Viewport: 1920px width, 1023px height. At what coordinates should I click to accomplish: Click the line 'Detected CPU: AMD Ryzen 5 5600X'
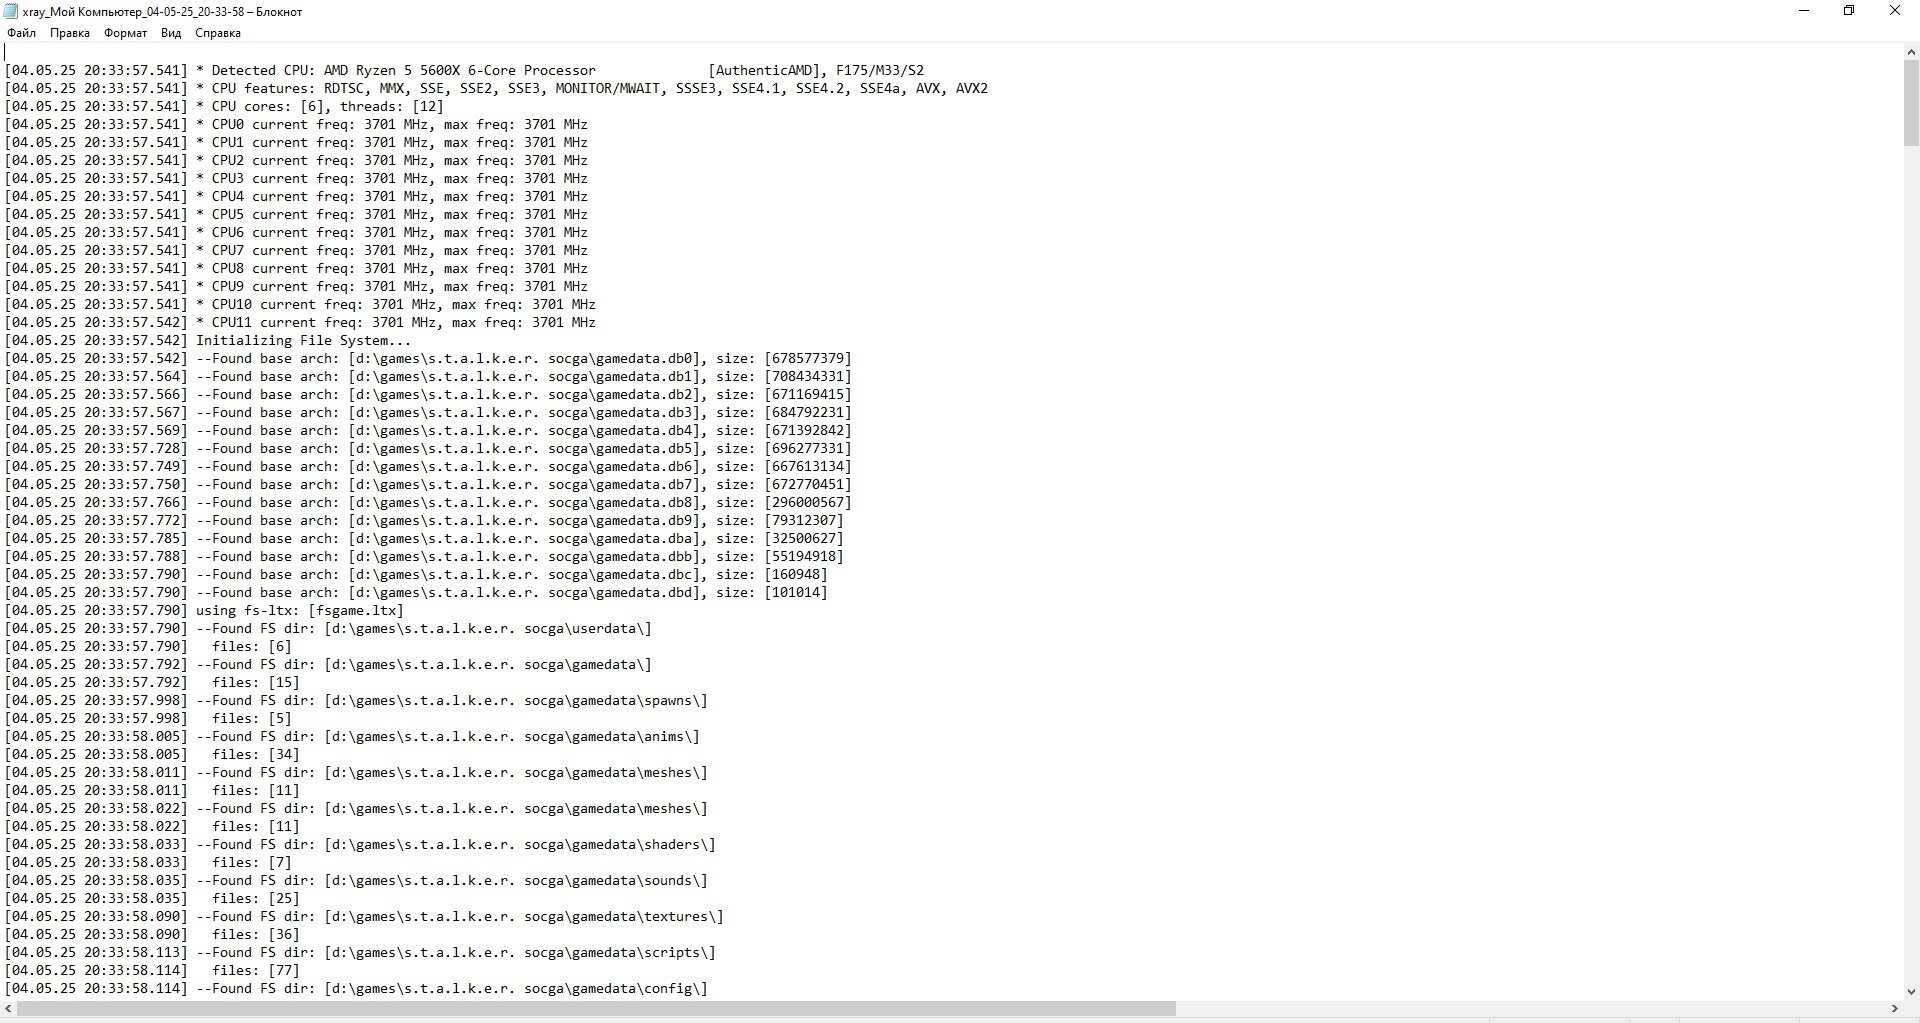click(465, 70)
